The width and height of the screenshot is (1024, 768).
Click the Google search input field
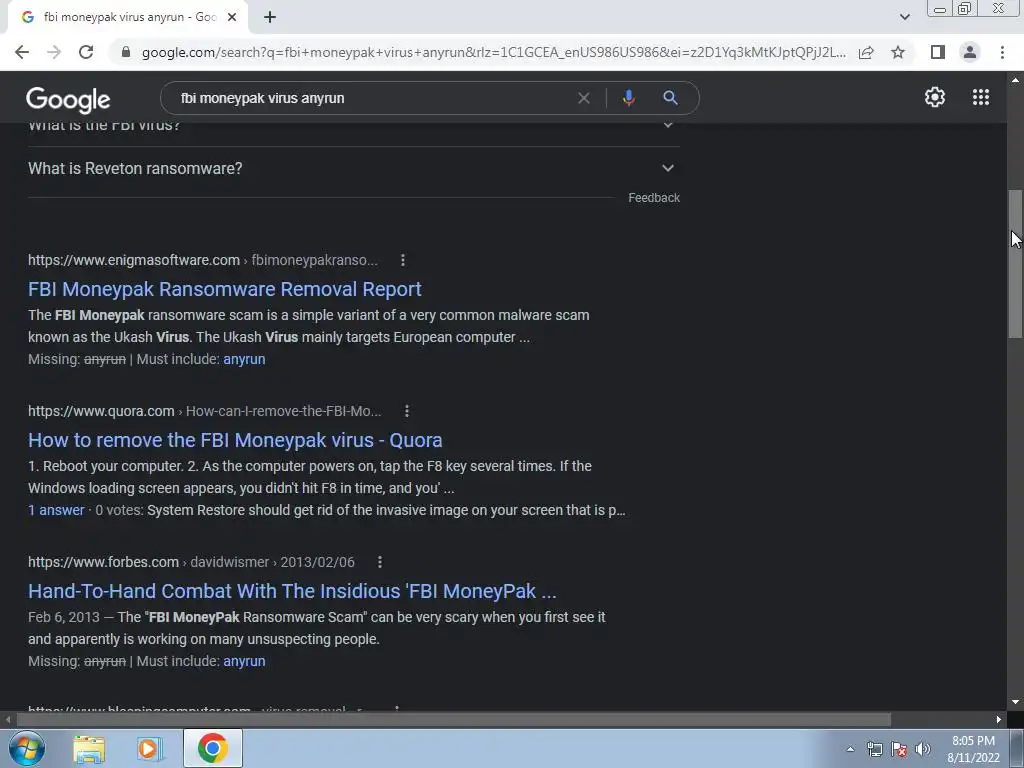[372, 98]
